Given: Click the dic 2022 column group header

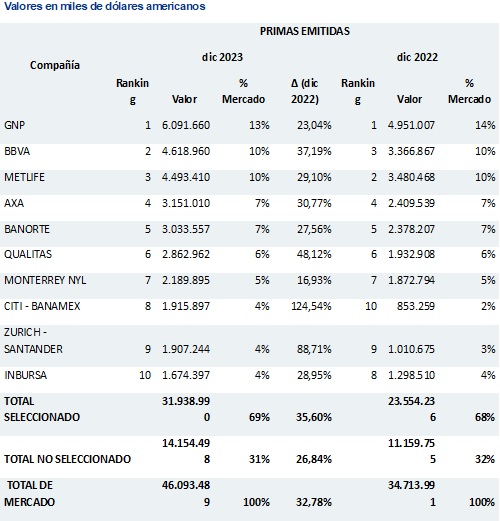Looking at the screenshot, I should point(417,57).
